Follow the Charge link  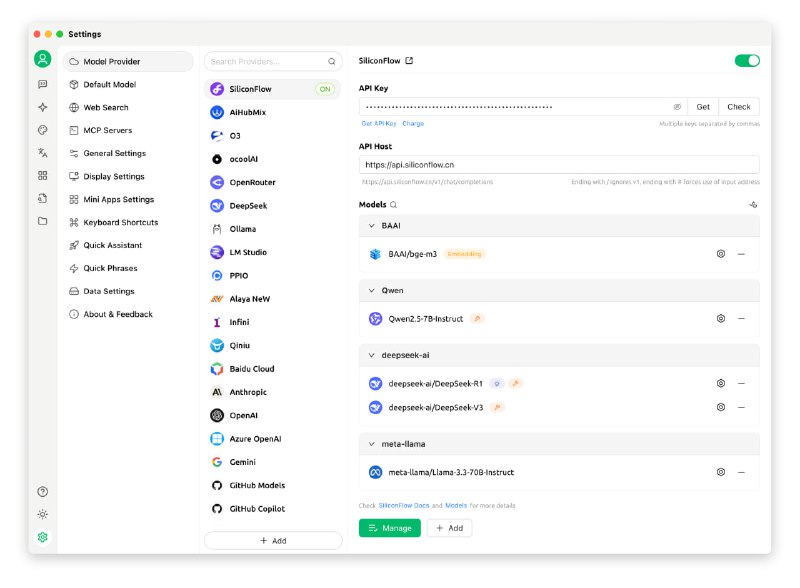pyautogui.click(x=413, y=124)
